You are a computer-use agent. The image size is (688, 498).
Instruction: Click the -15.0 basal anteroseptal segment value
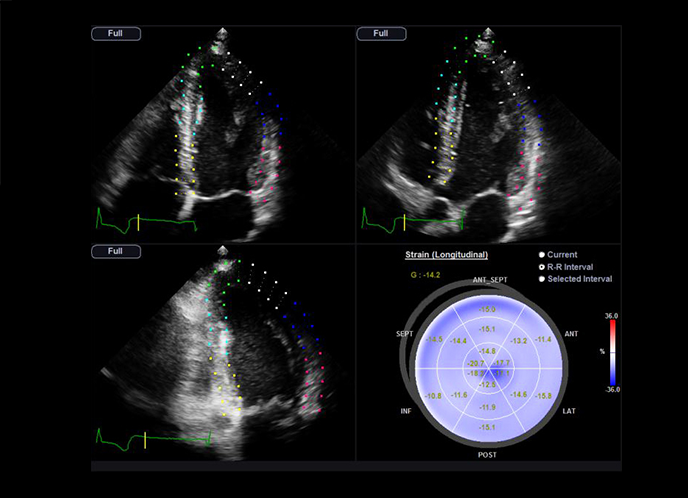[487, 309]
